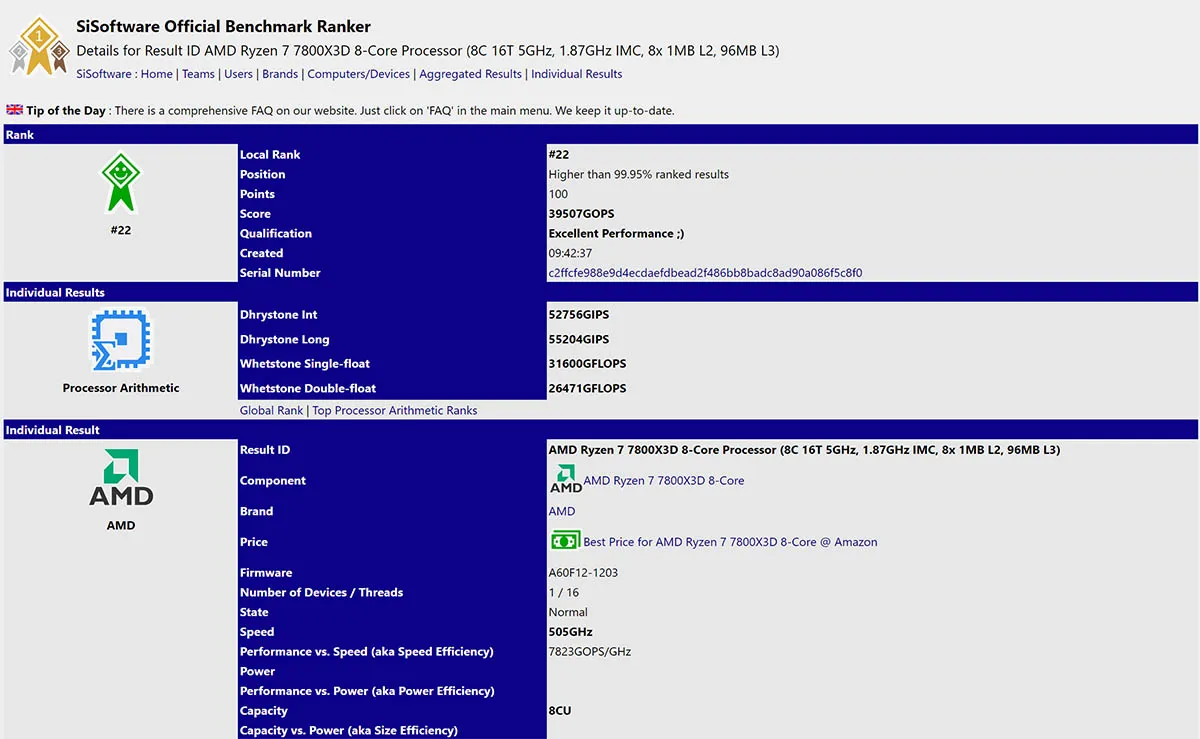View Aggregated Results page

tap(471, 74)
